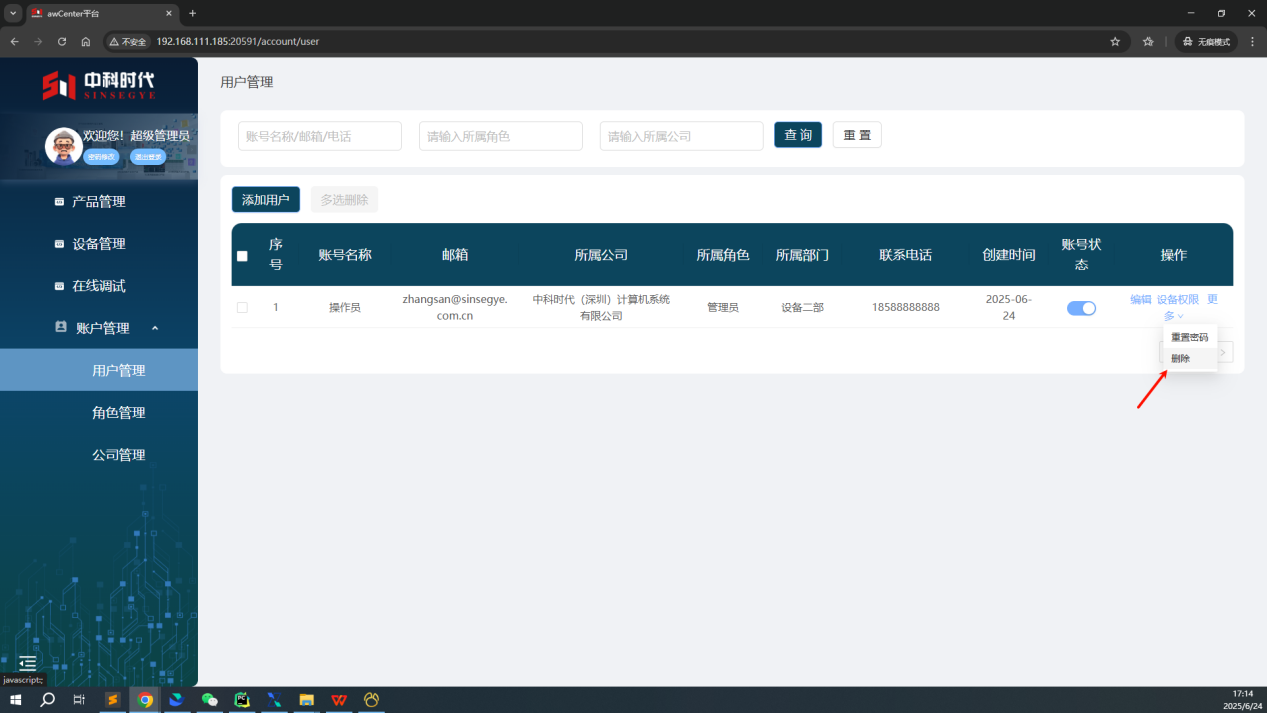The image size is (1267, 713).
Task: Click the 设备权限 link for 操作员
Action: point(1177,300)
